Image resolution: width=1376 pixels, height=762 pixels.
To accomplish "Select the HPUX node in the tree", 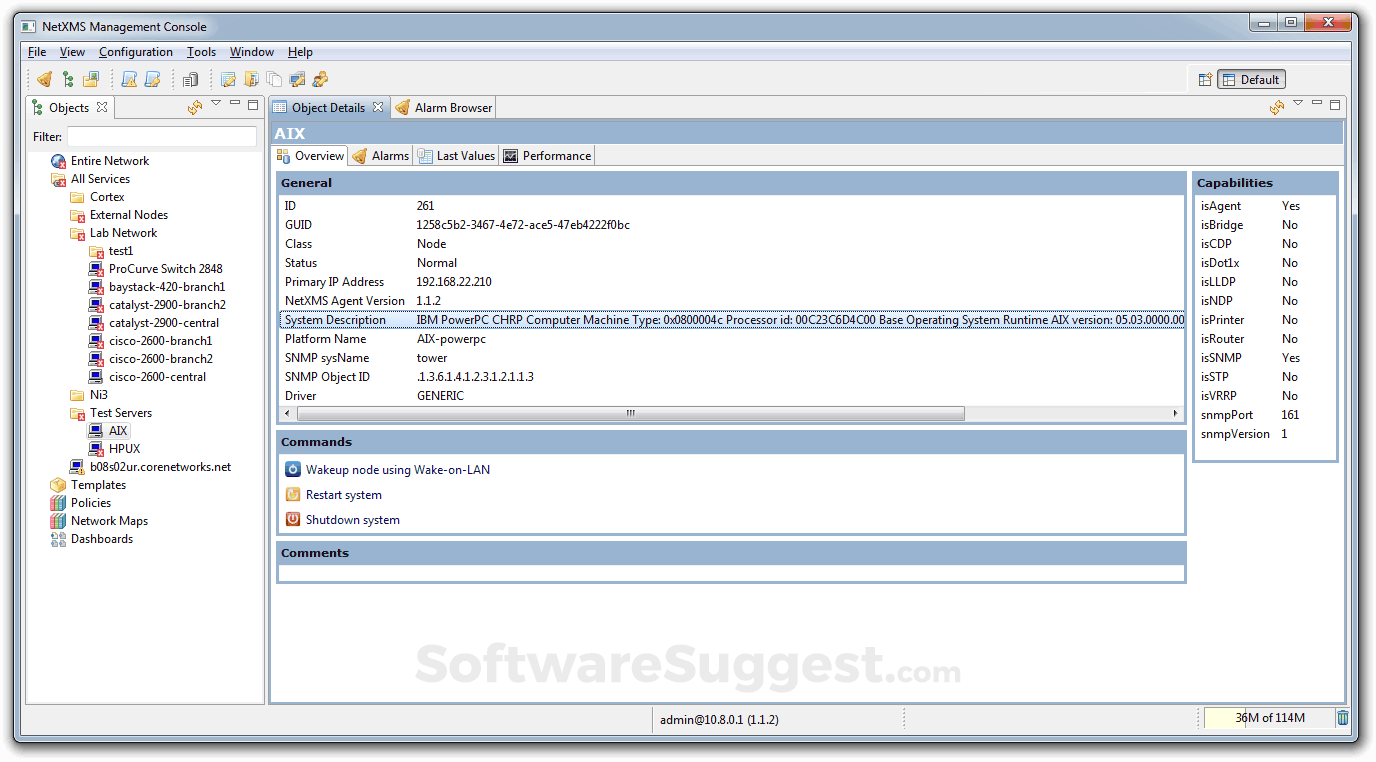I will (x=122, y=448).
